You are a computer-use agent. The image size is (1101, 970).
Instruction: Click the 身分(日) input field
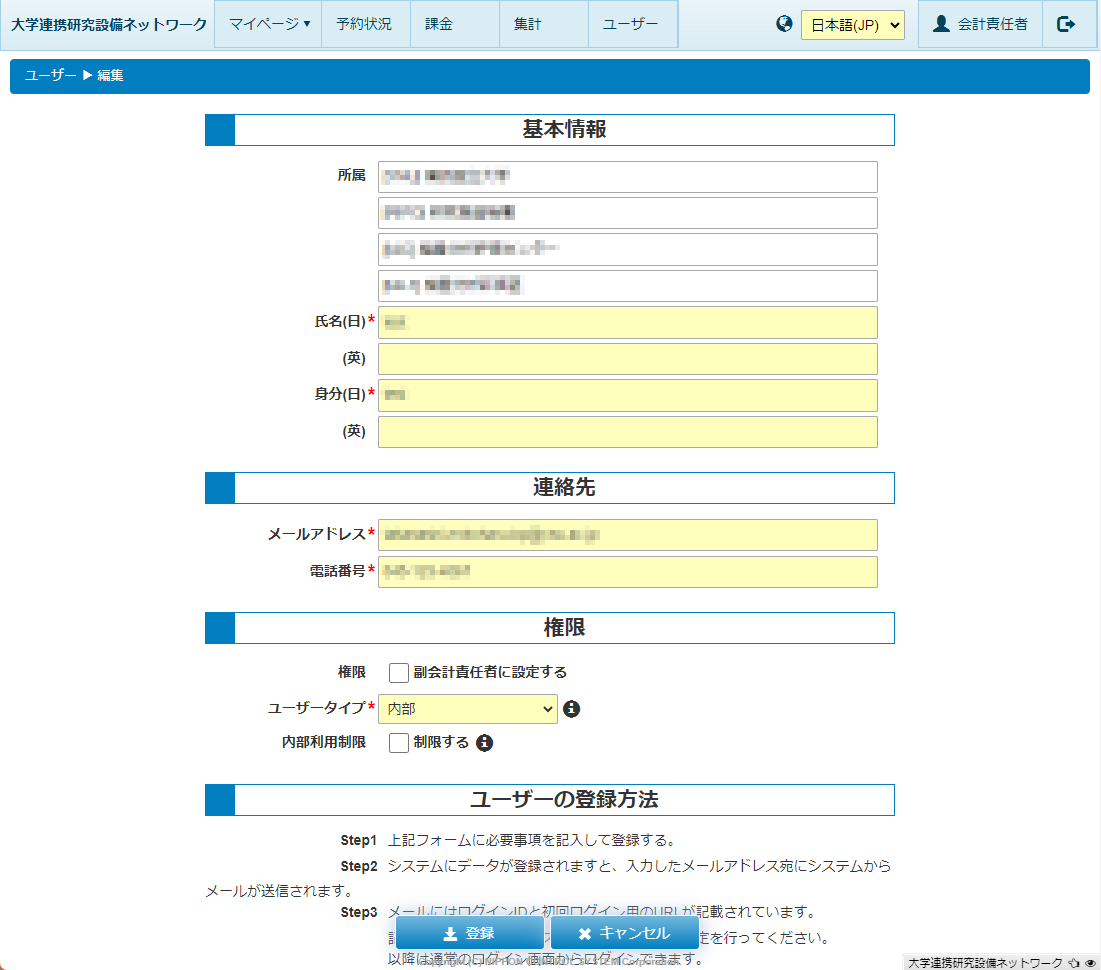point(628,395)
